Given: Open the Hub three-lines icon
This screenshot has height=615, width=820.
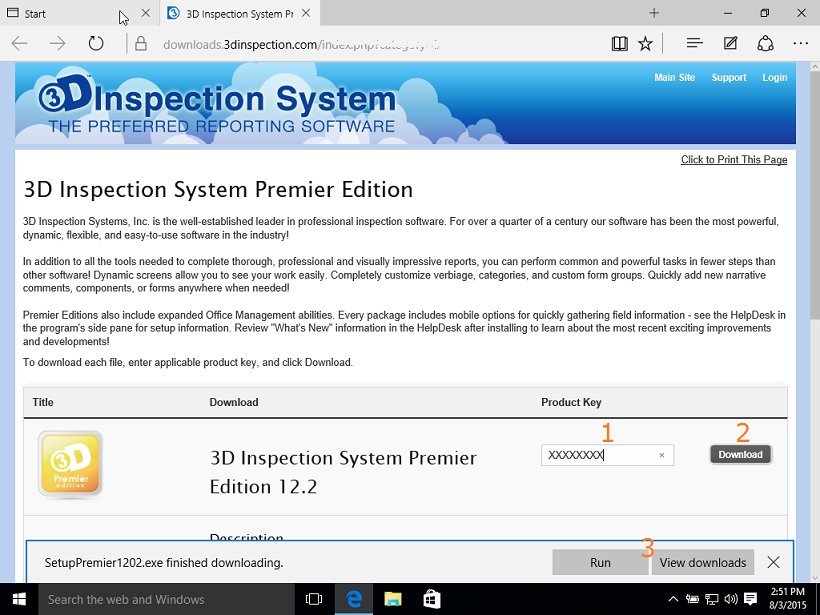Looking at the screenshot, I should click(694, 43).
